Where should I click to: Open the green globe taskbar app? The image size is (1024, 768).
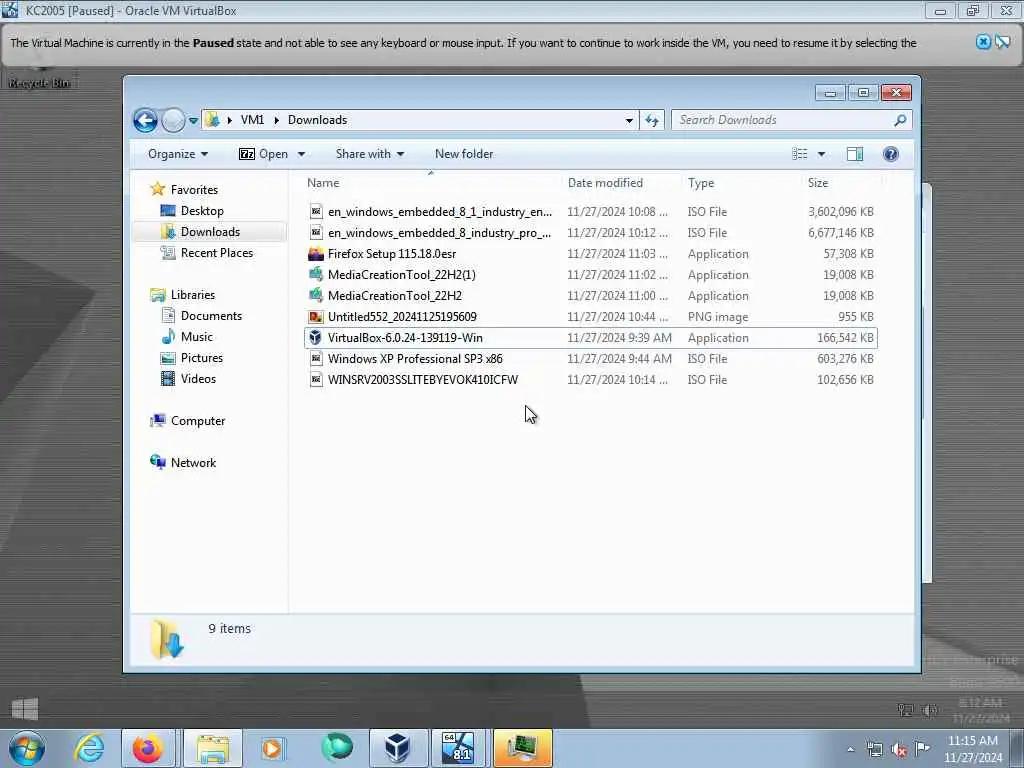click(337, 748)
